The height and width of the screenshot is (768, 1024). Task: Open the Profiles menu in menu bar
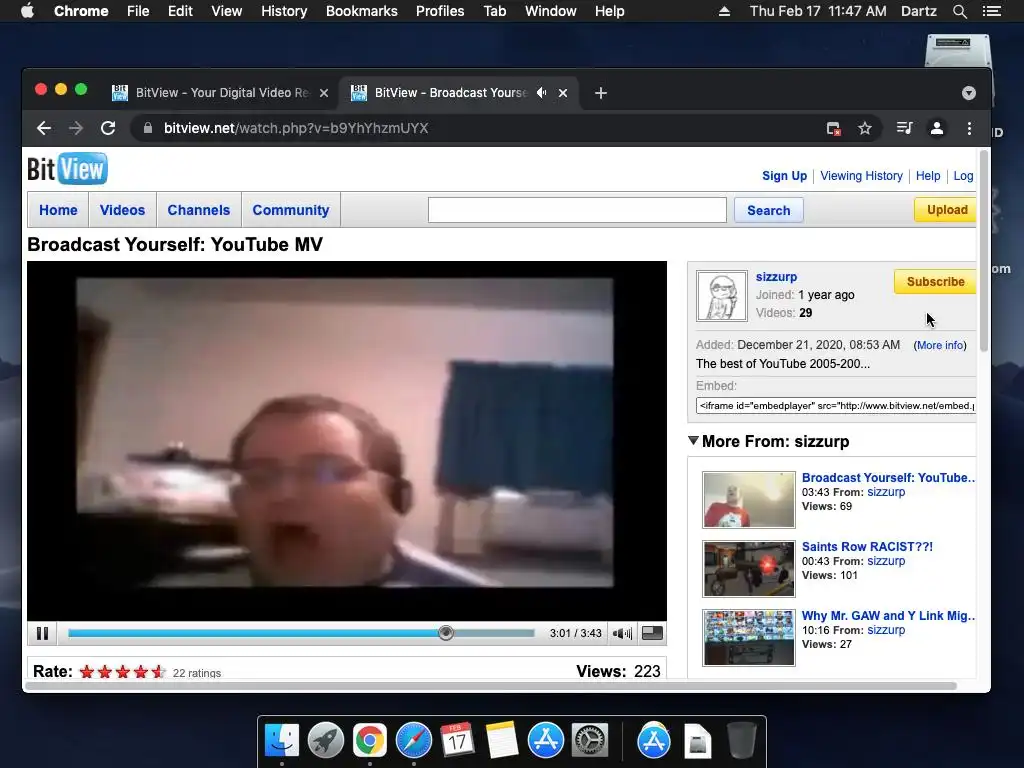440,11
